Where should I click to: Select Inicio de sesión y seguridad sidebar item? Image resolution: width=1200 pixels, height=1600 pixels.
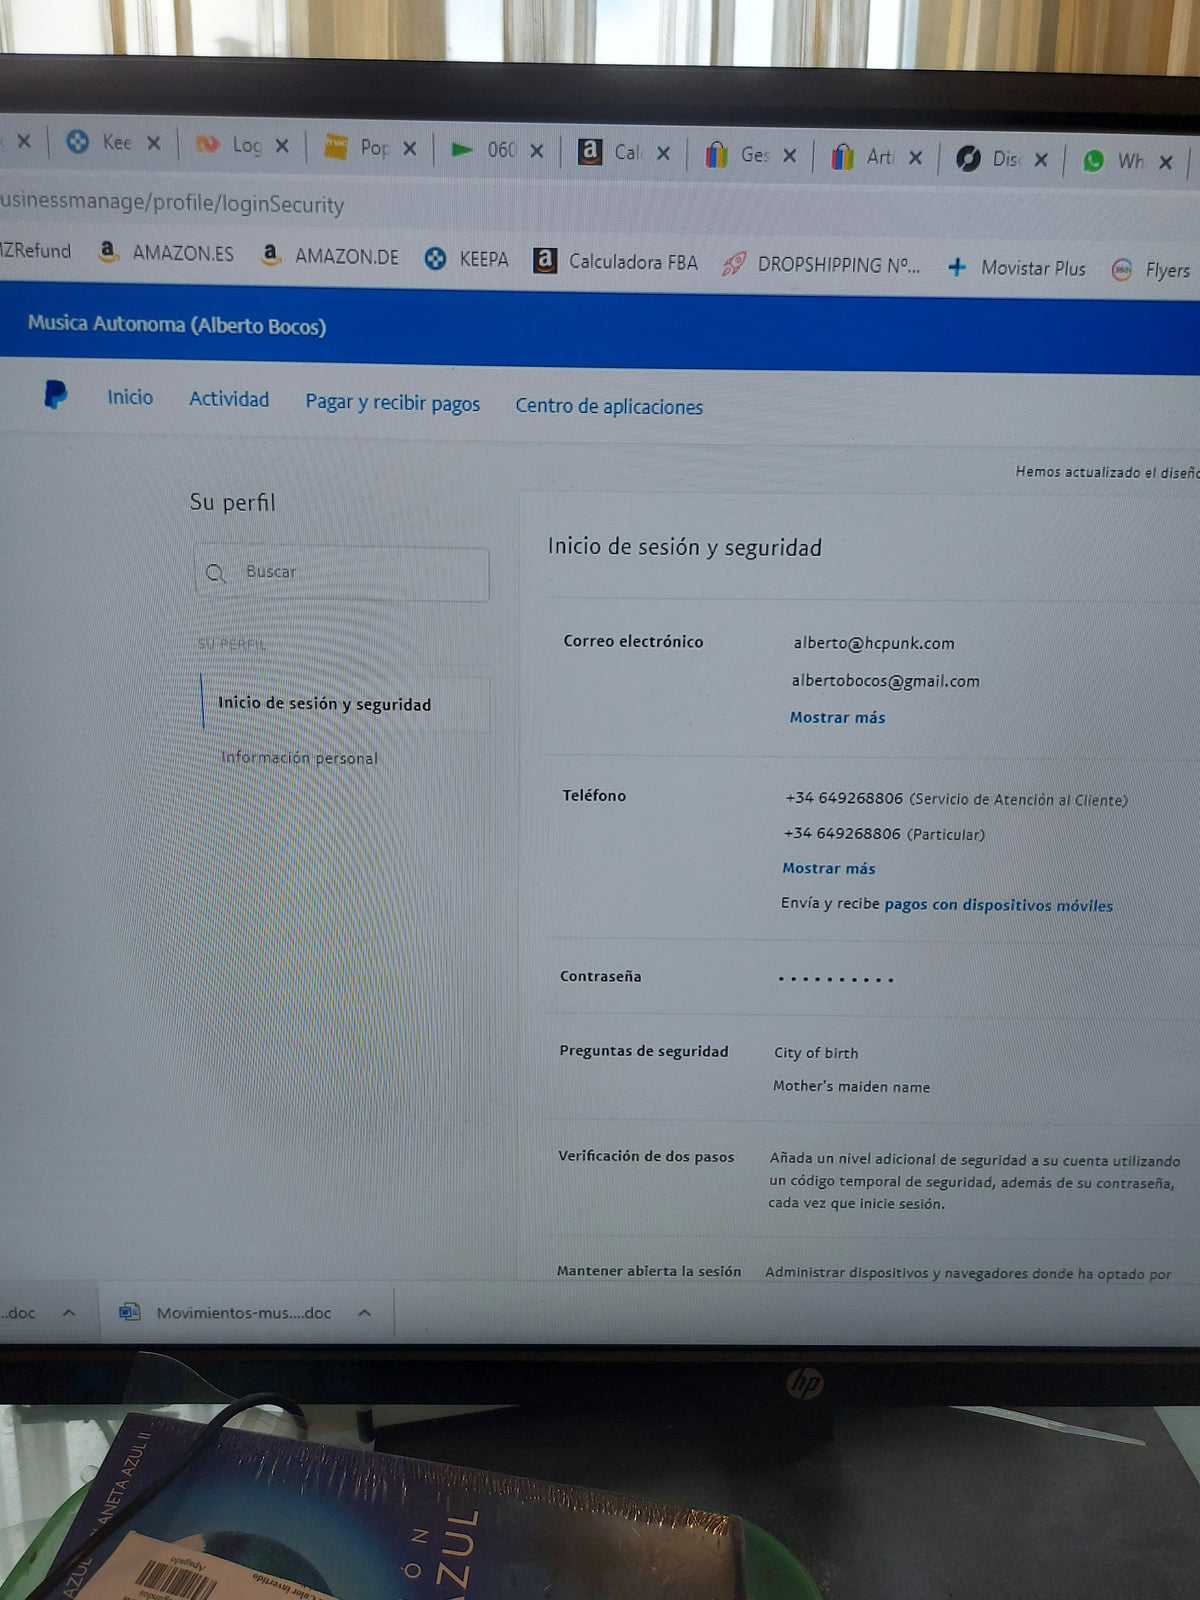pos(325,704)
